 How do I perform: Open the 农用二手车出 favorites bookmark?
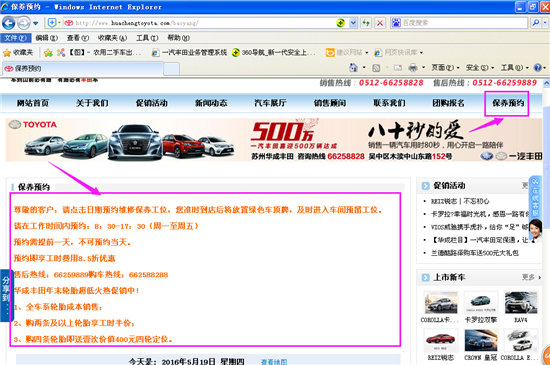click(99, 53)
